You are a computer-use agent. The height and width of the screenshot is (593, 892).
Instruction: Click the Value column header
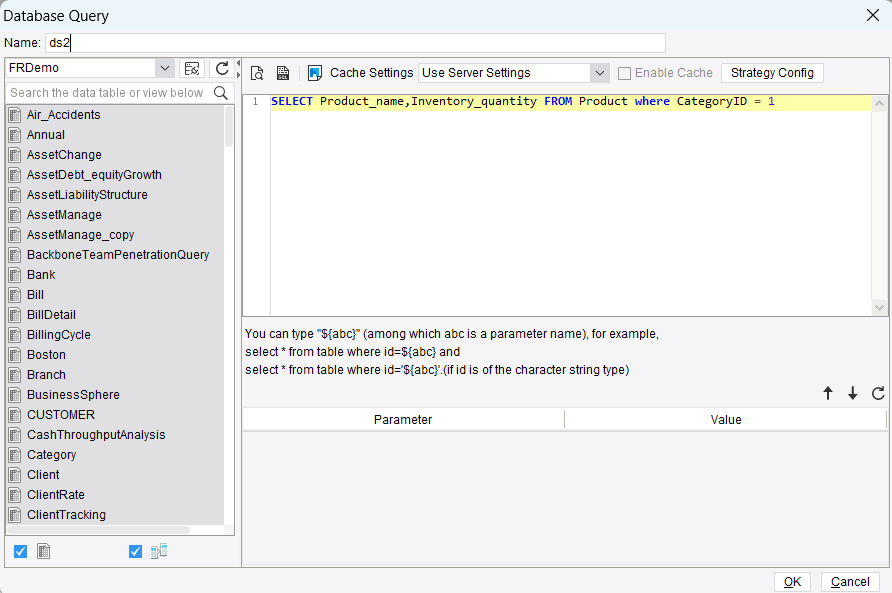726,419
